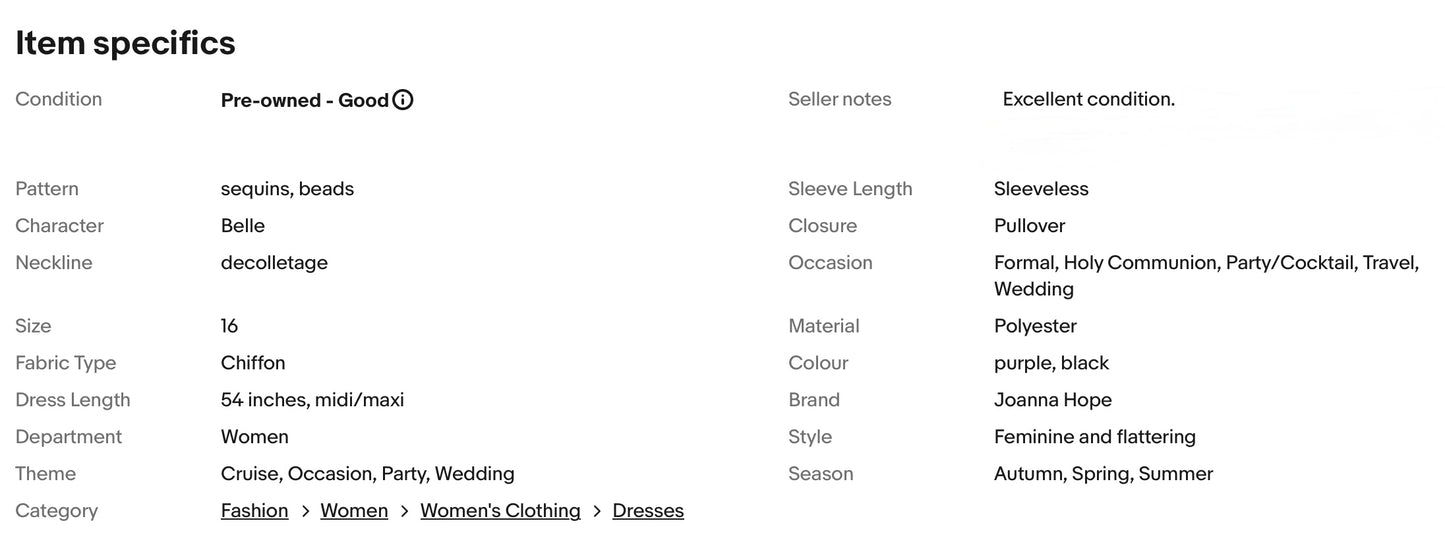Follow the Dresses category link
Image resolution: width=1445 pixels, height=556 pixels.
point(648,511)
